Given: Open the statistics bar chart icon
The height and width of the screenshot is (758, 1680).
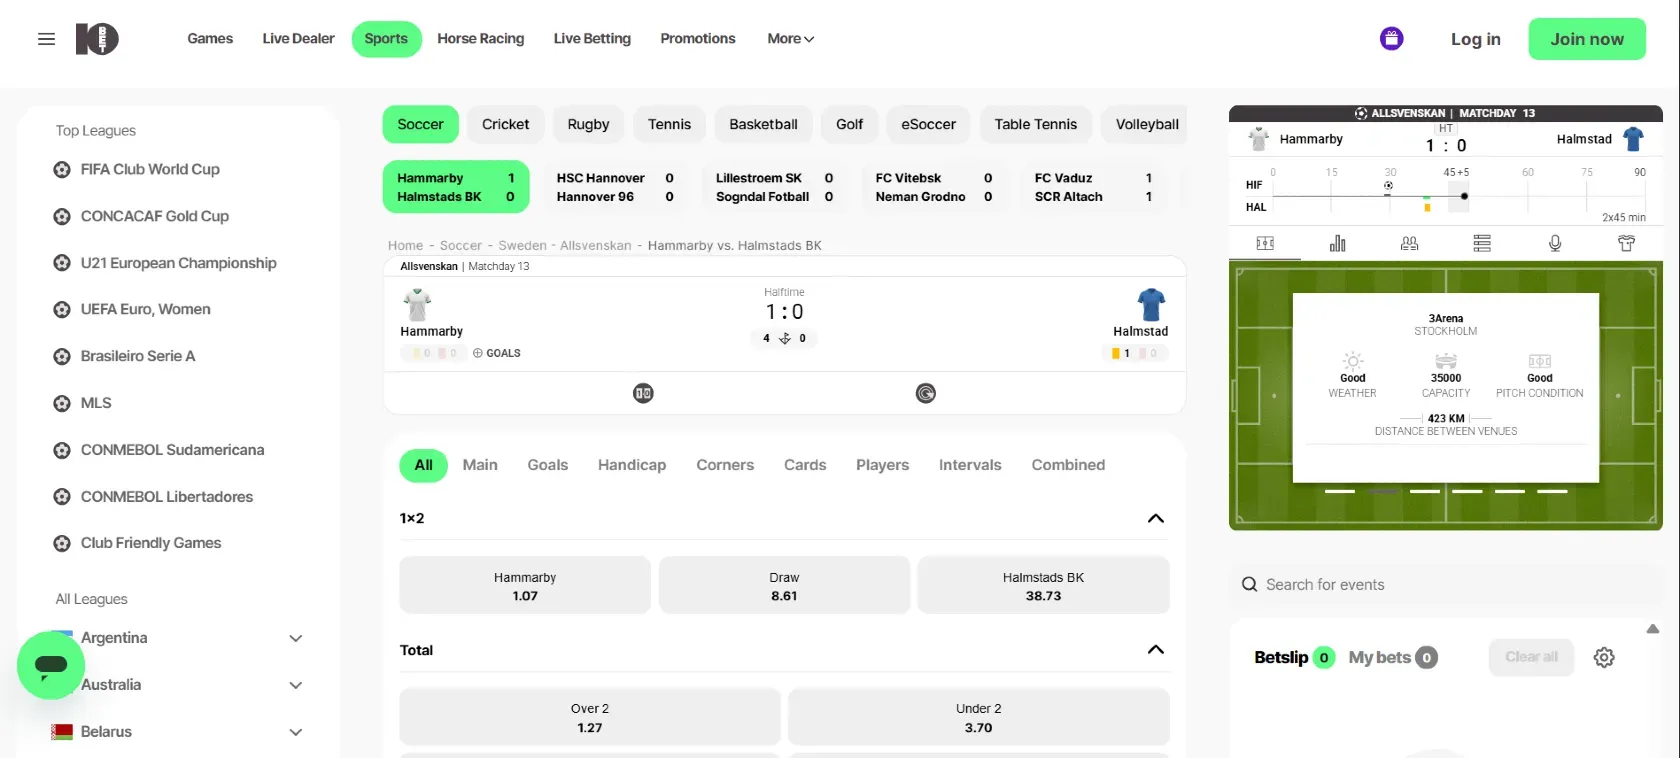Looking at the screenshot, I should pyautogui.click(x=1337, y=243).
